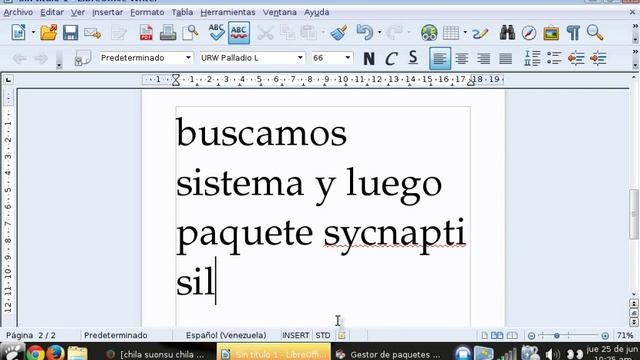Justify the paragraph text
Screen dimensions: 640x360
click(506, 58)
